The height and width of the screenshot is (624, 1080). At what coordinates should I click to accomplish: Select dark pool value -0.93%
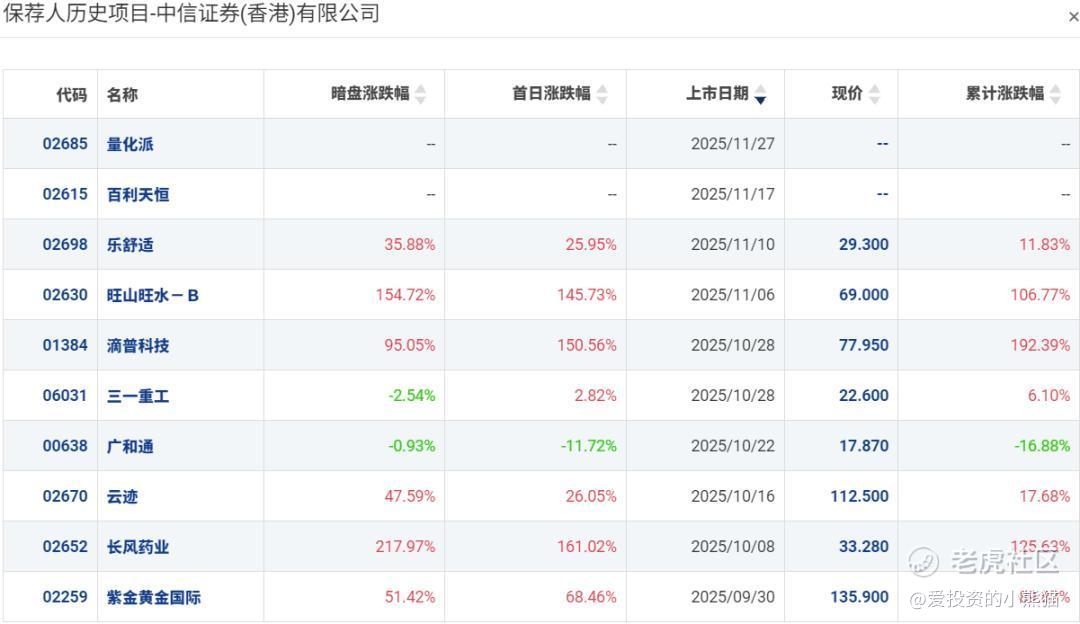[412, 446]
